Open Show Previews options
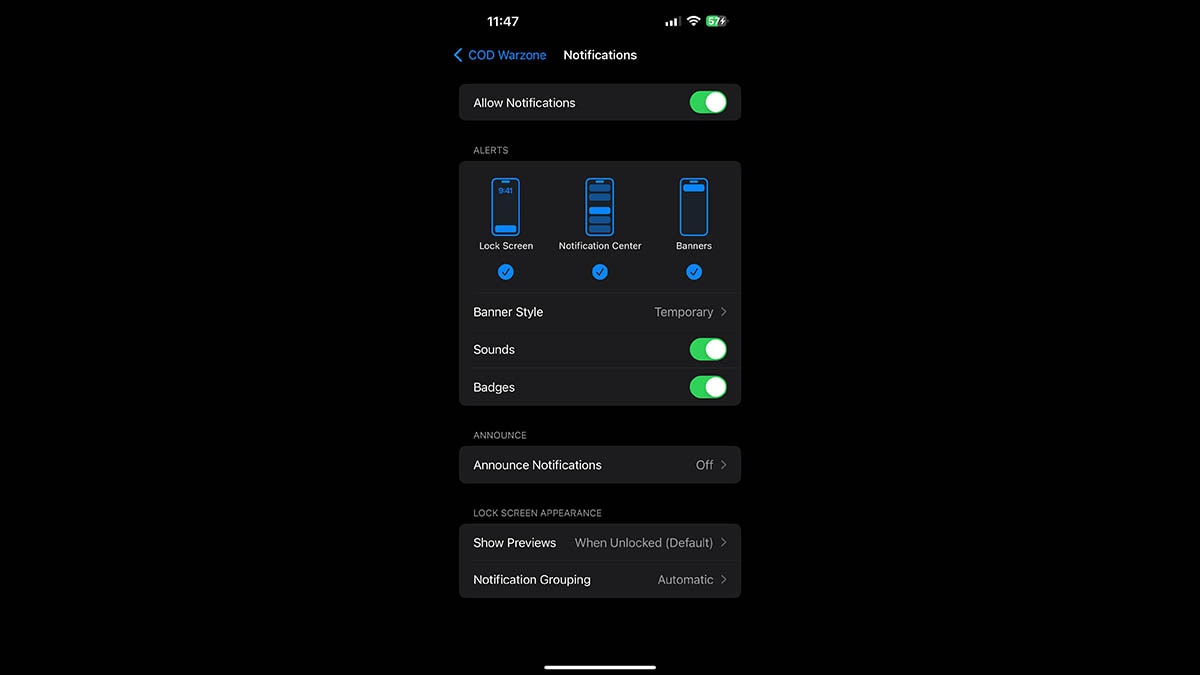The height and width of the screenshot is (675, 1200). (600, 543)
